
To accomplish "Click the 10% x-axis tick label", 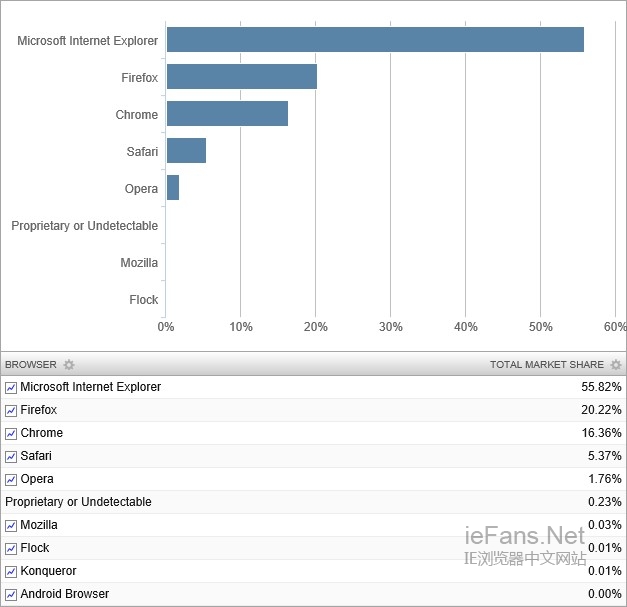I will [x=241, y=327].
